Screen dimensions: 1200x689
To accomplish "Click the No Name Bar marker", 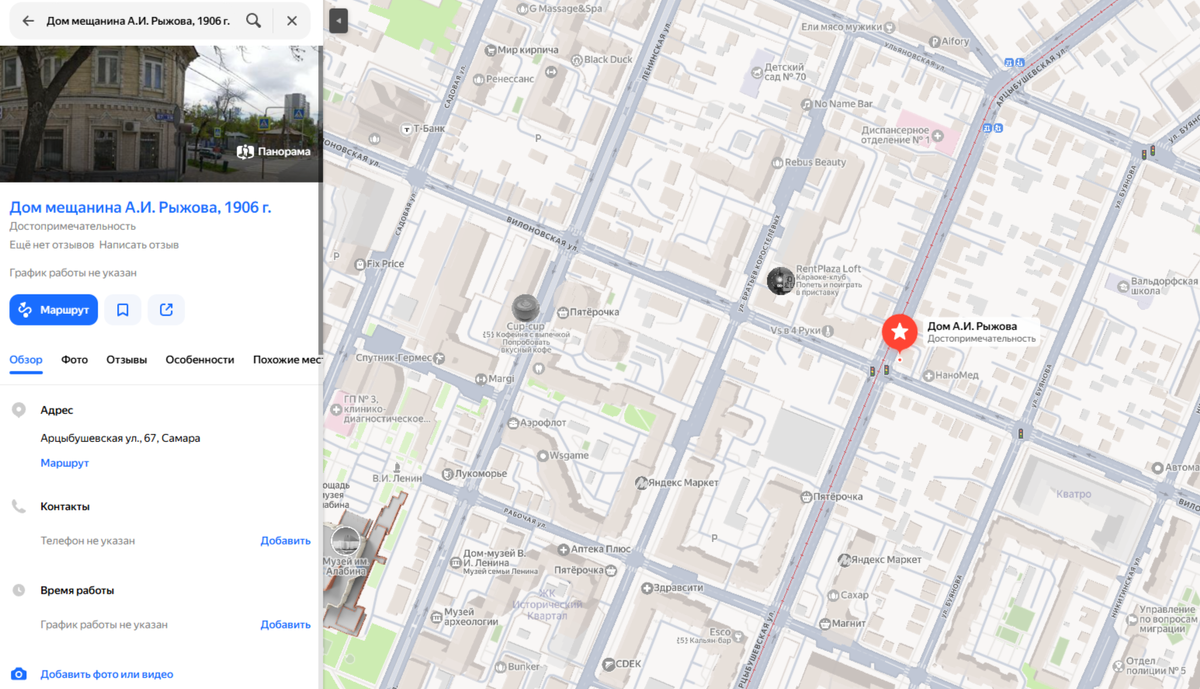I will pyautogui.click(x=806, y=104).
